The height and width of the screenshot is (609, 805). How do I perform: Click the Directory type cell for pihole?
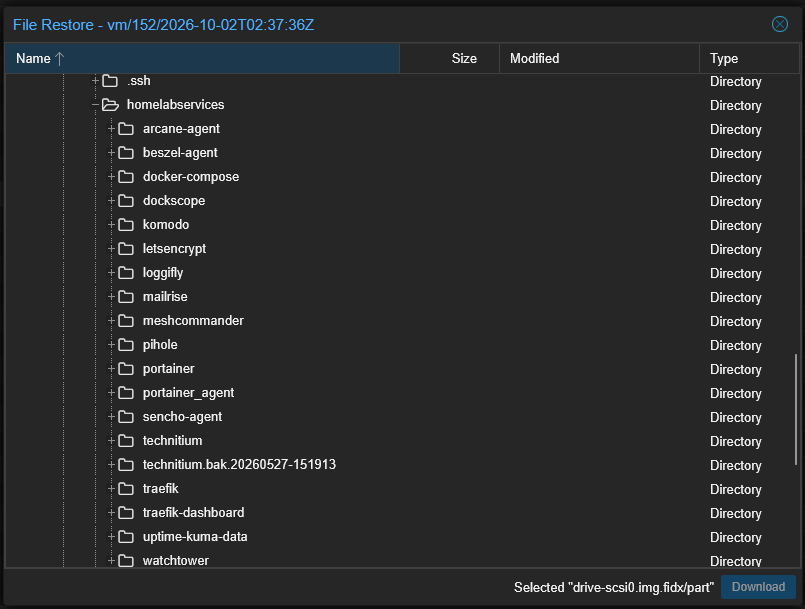(735, 345)
